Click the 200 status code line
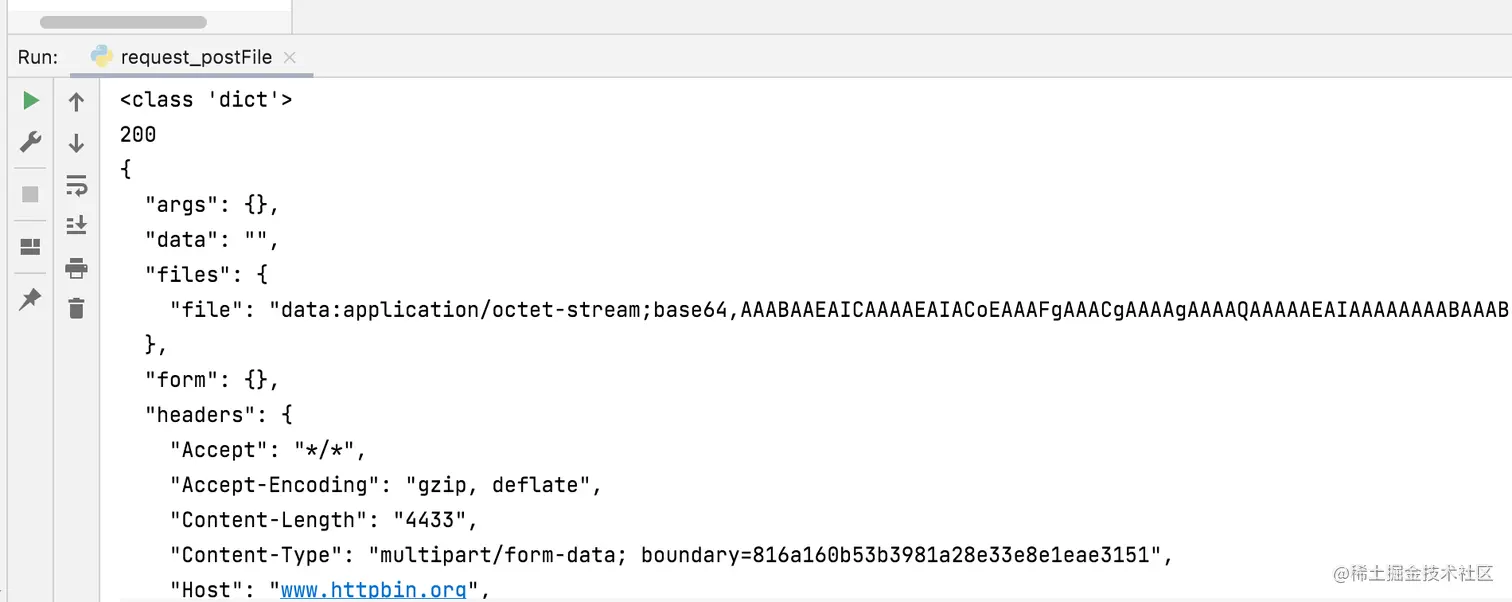1512x602 pixels. pyautogui.click(x=138, y=135)
